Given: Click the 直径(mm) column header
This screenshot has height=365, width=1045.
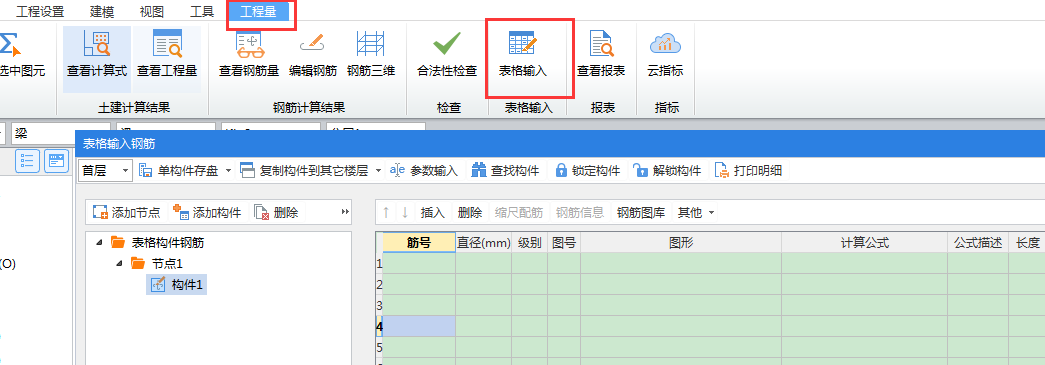Looking at the screenshot, I should (x=483, y=243).
